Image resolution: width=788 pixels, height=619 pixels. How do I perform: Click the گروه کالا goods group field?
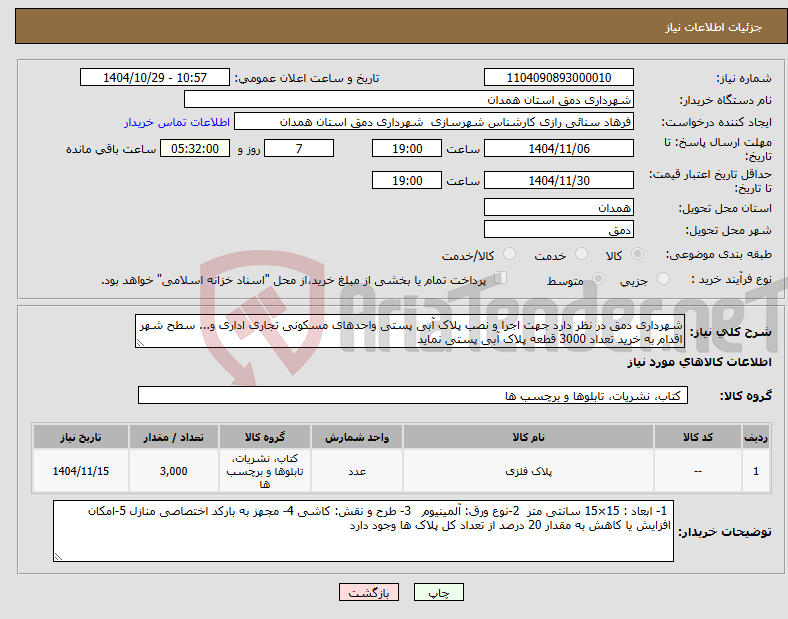click(413, 395)
